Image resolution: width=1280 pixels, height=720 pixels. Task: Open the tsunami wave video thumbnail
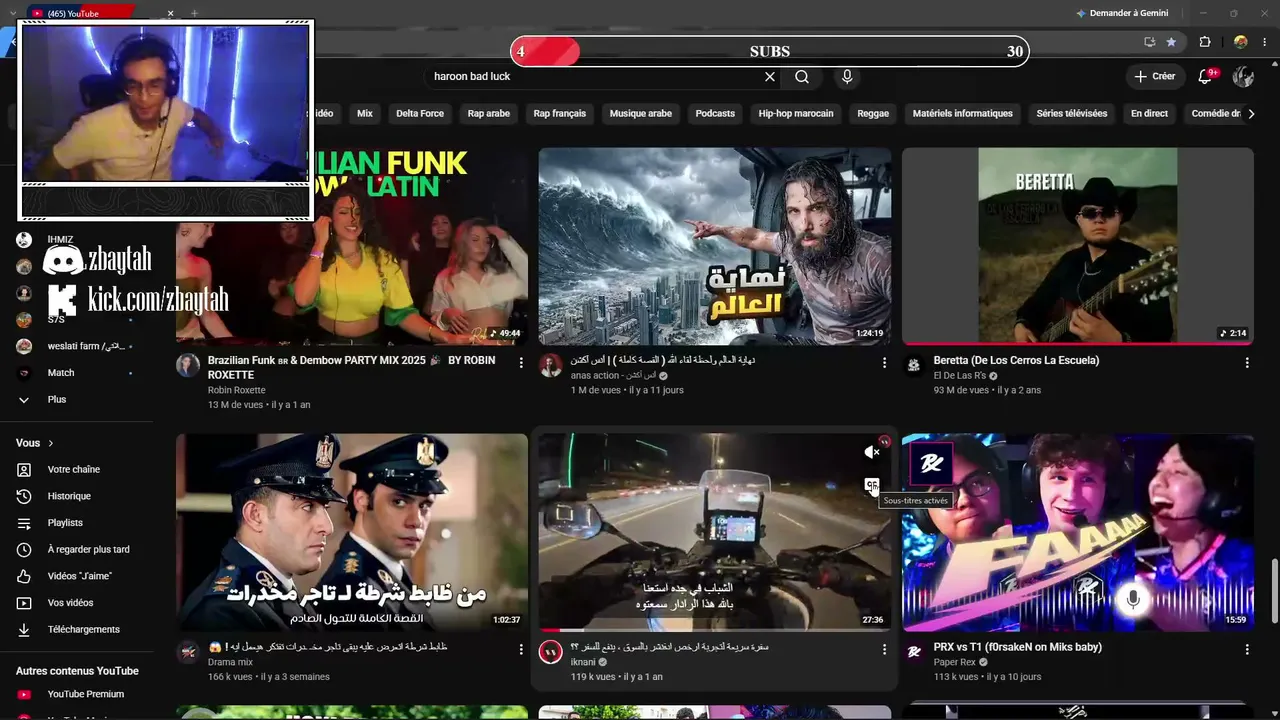click(714, 246)
